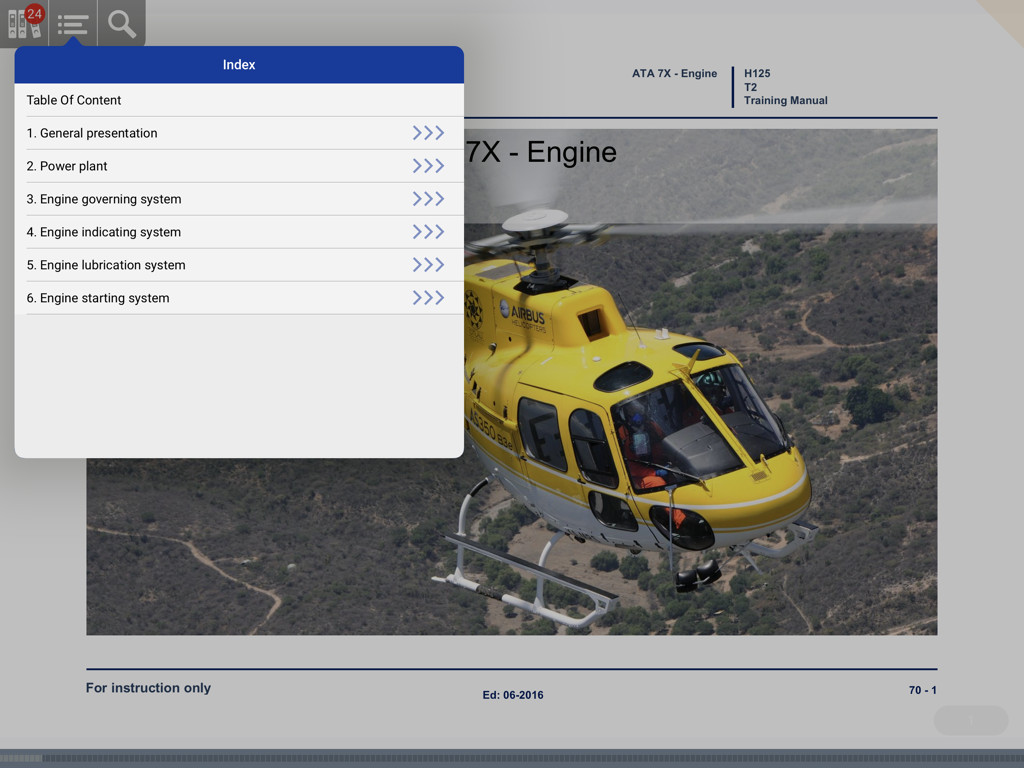
Task: Open Engine lubrication system via its arrows
Action: (x=429, y=264)
